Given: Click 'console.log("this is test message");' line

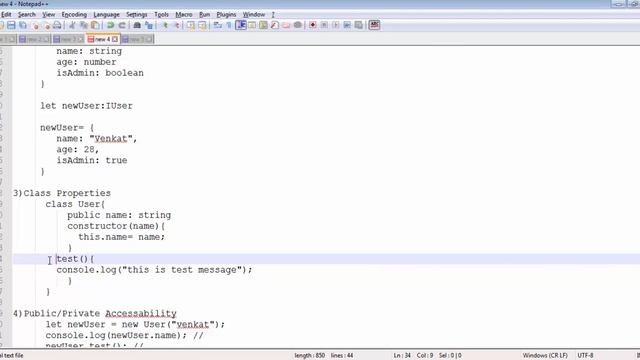Looking at the screenshot, I should [x=154, y=270].
